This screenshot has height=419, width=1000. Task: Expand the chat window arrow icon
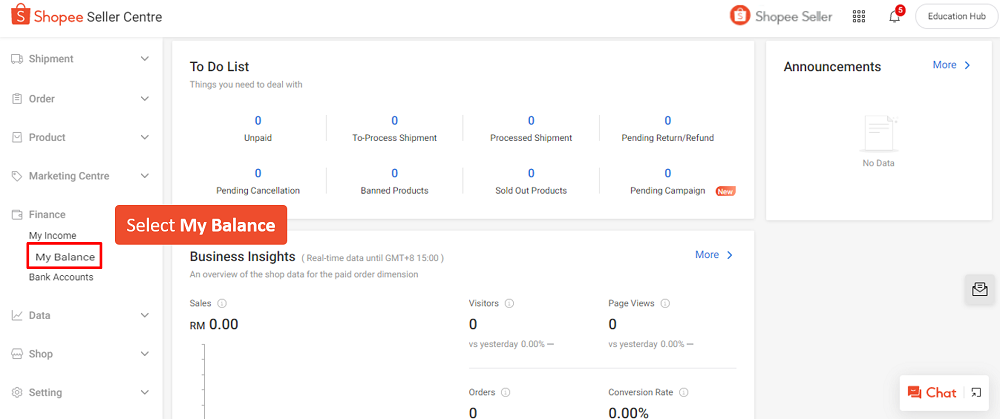[x=976, y=393]
